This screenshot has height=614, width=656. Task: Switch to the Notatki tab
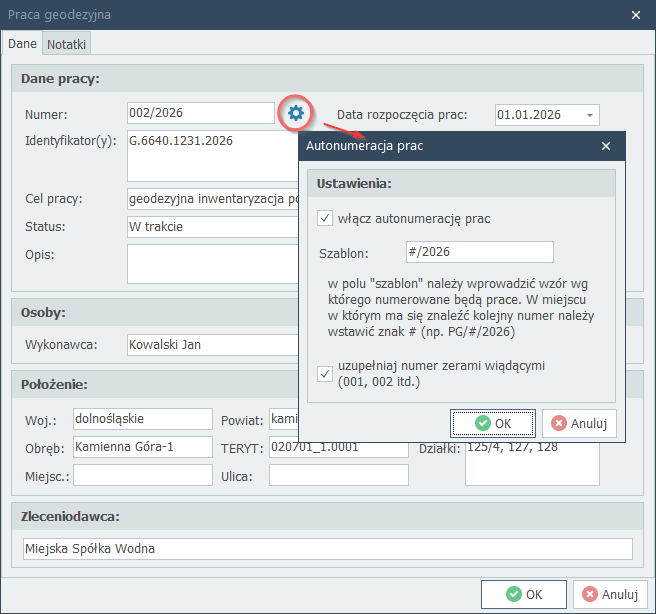tap(67, 44)
